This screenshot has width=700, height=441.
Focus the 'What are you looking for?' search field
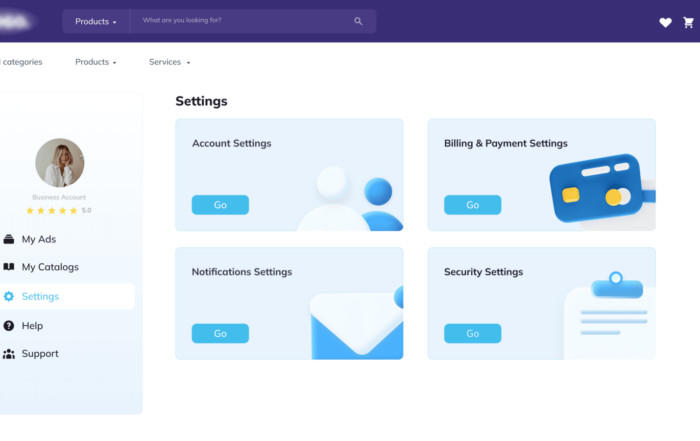tap(240, 21)
